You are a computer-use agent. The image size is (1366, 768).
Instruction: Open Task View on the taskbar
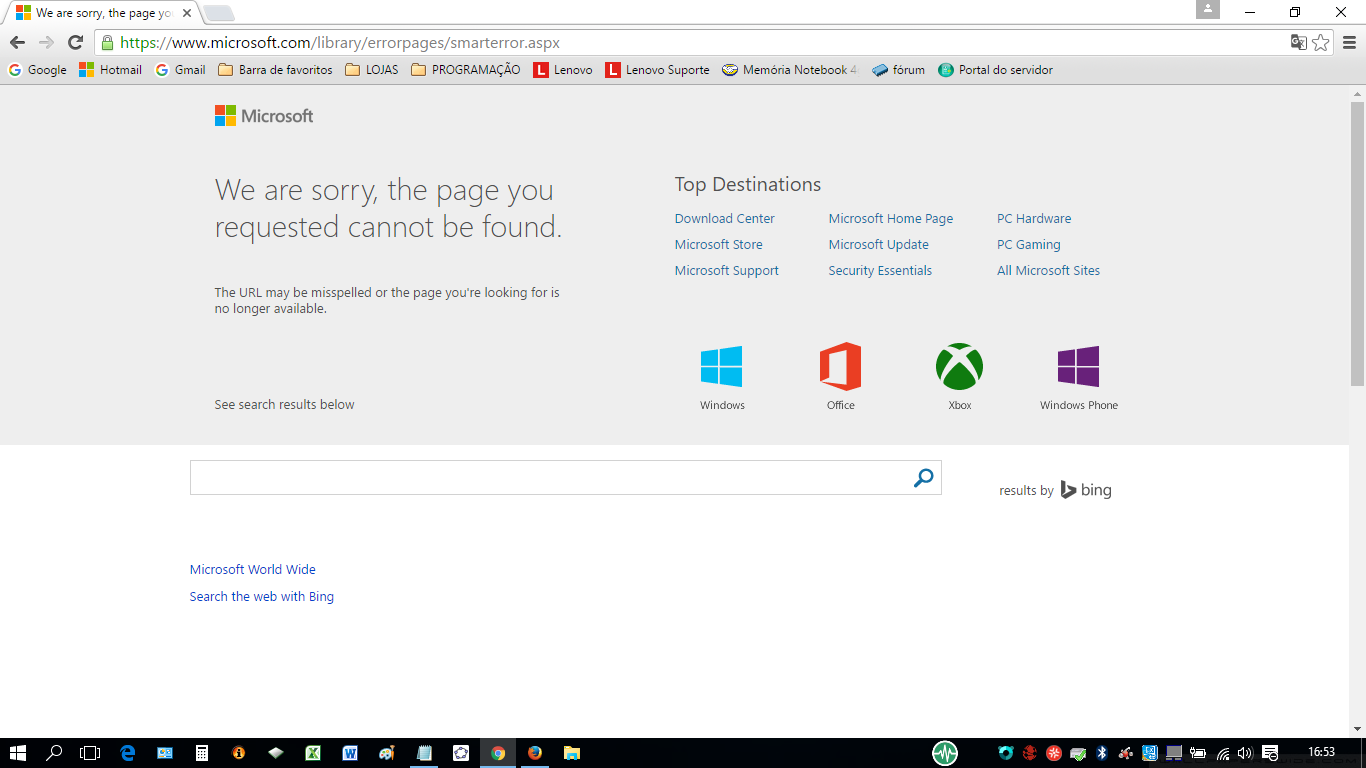(90, 753)
